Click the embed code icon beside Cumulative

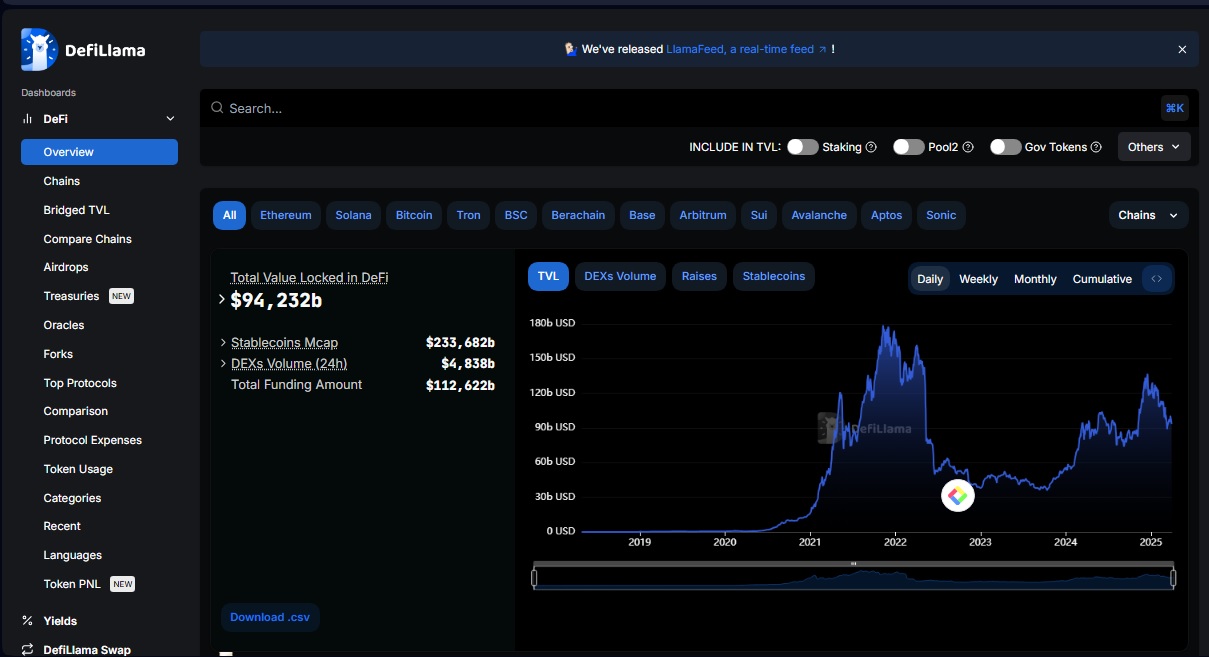pyautogui.click(x=1157, y=279)
